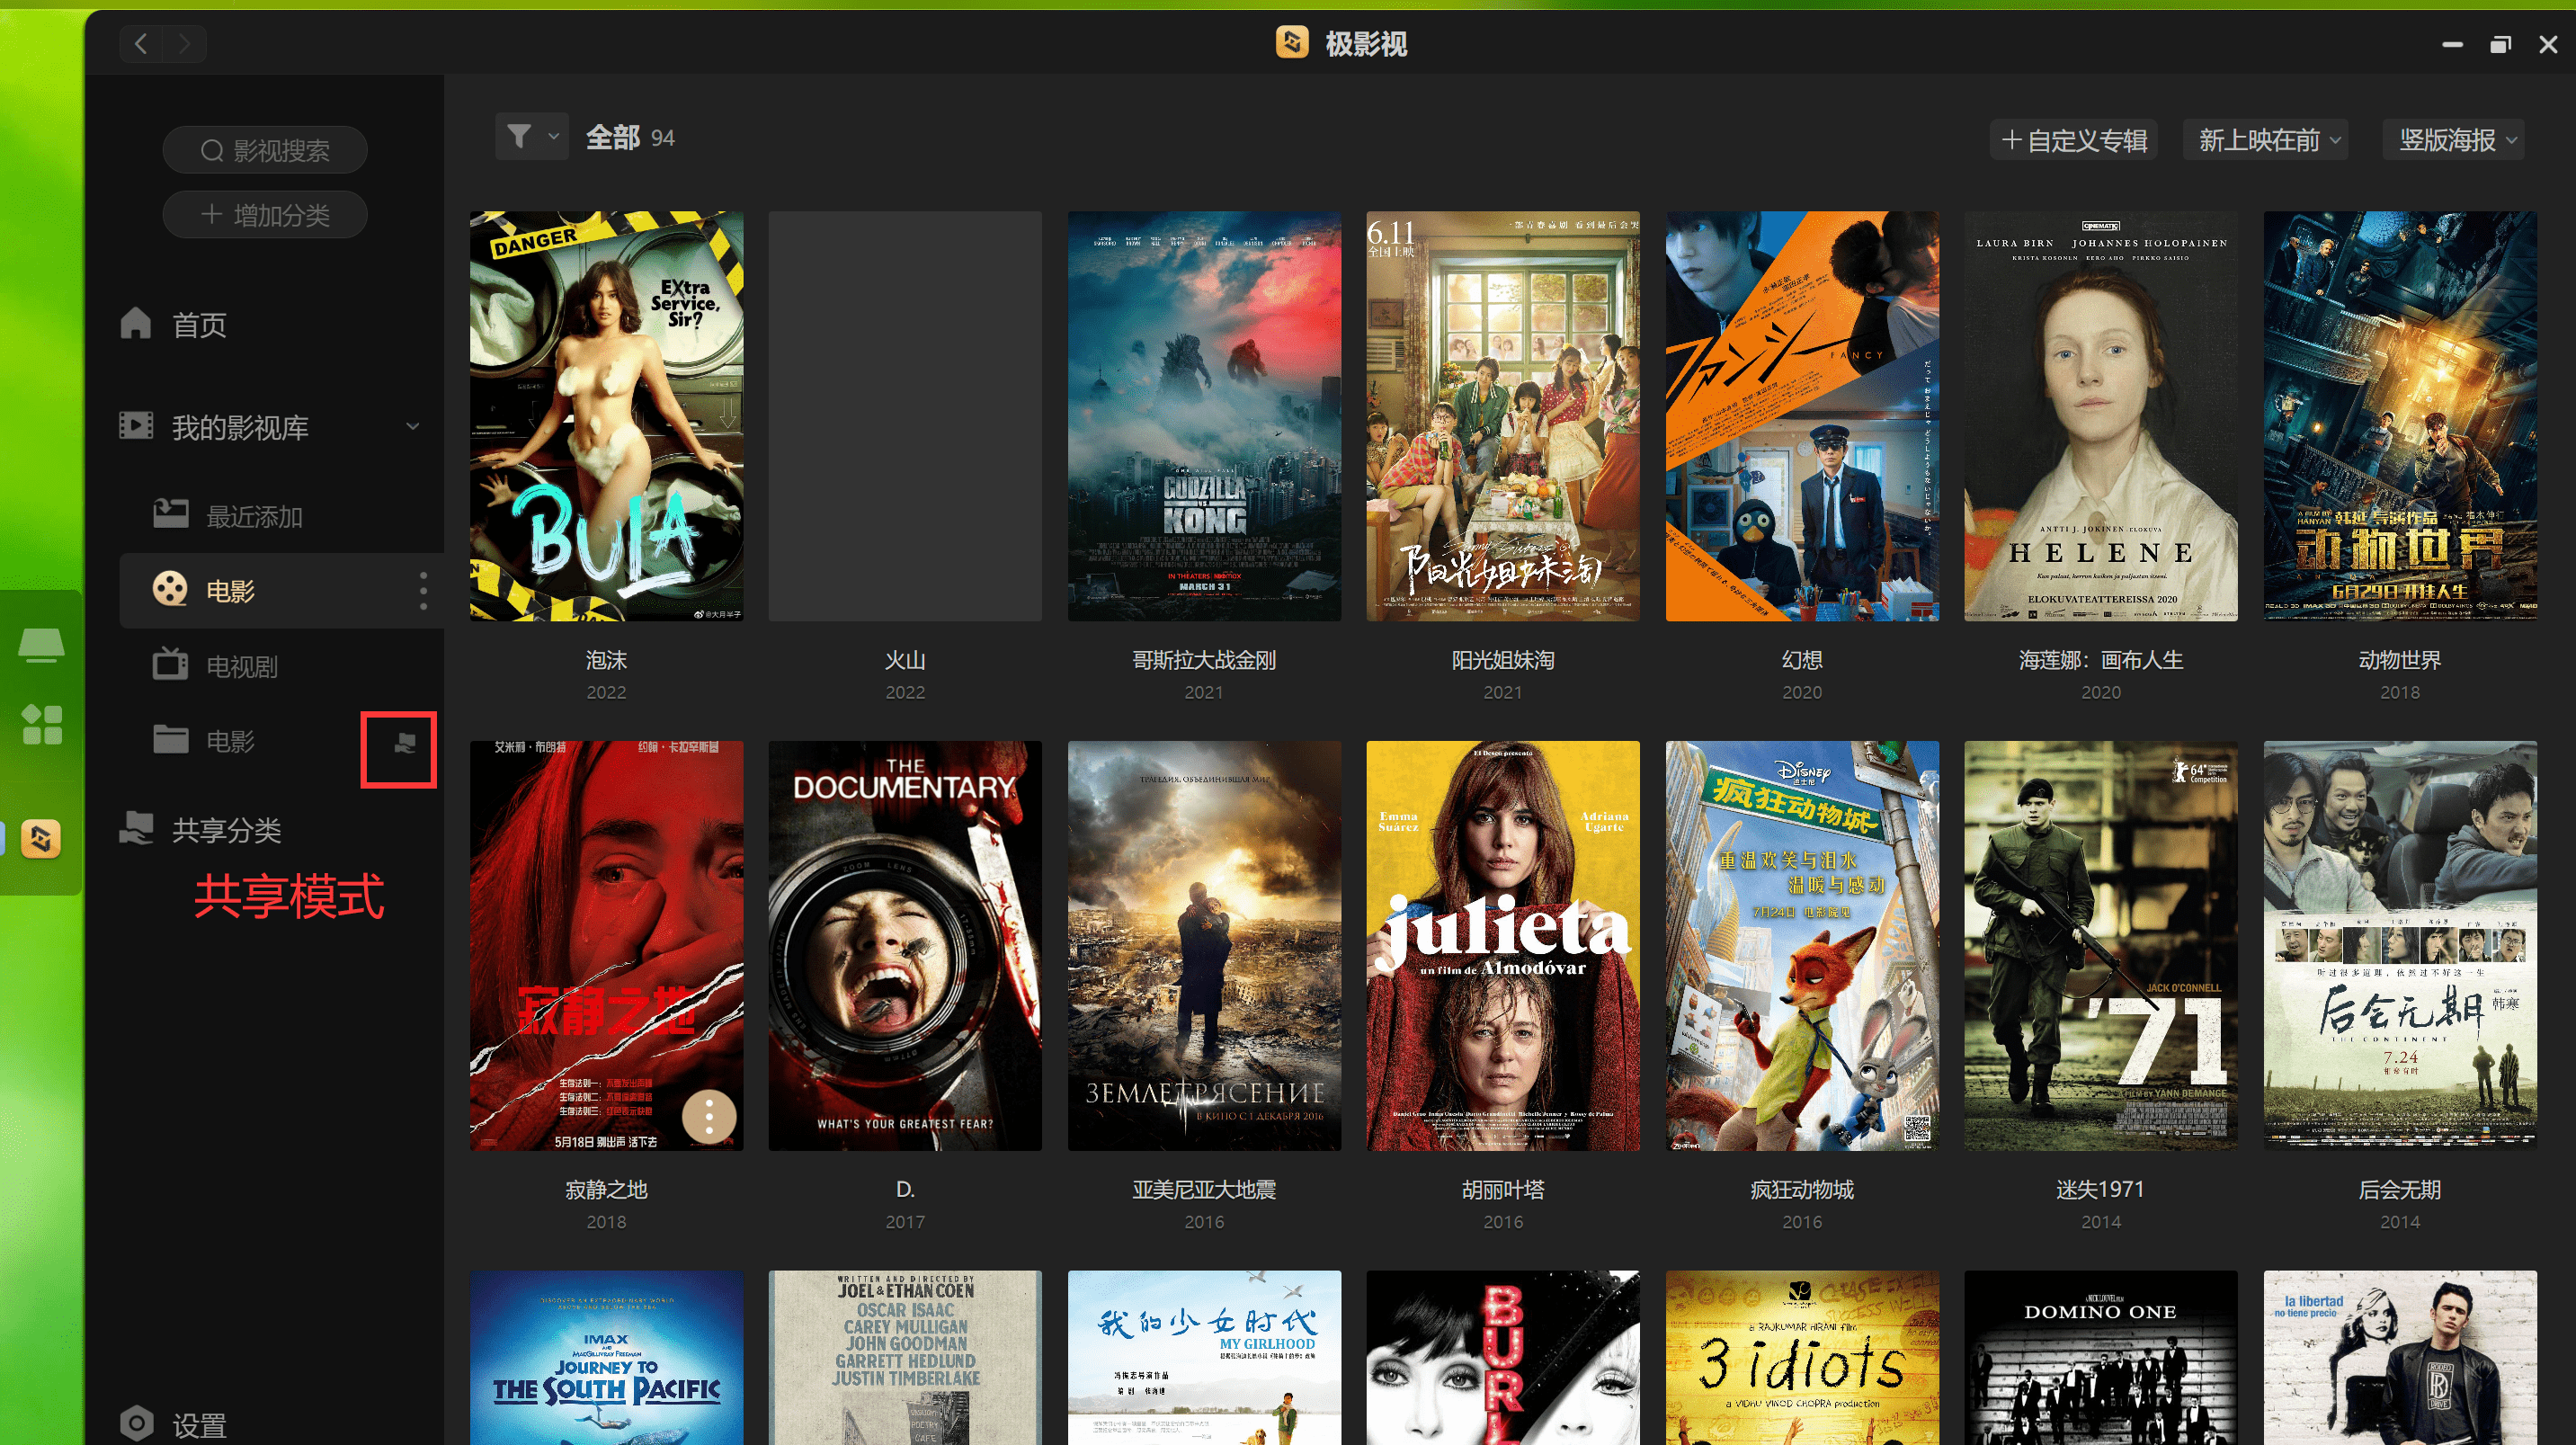Click the 寂静之地 title text
The image size is (2576, 1445).
[x=606, y=1189]
